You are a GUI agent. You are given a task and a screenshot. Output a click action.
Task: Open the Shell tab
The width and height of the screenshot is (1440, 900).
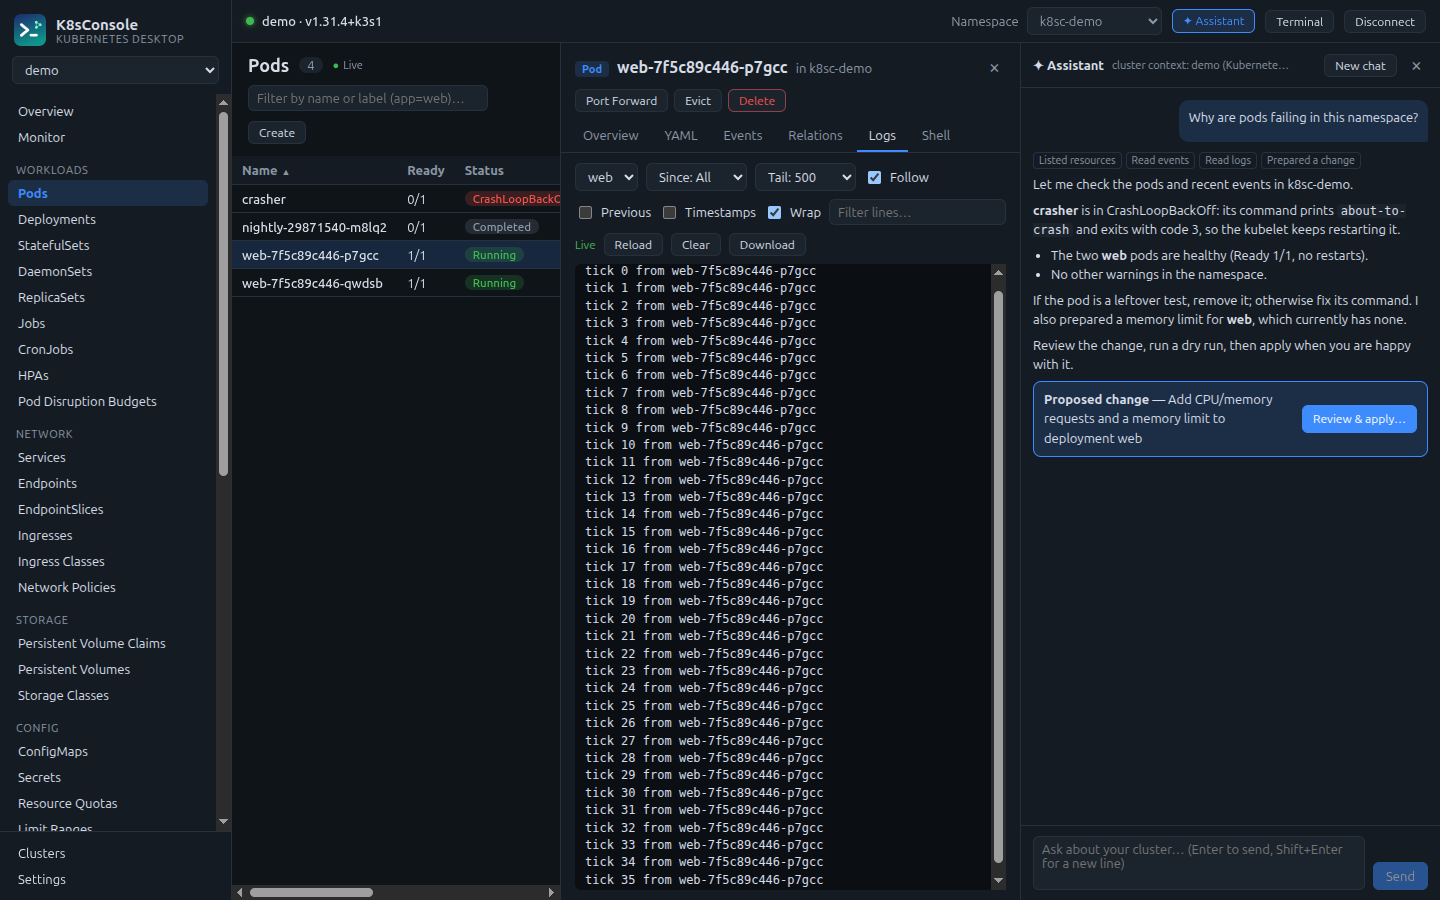(936, 136)
